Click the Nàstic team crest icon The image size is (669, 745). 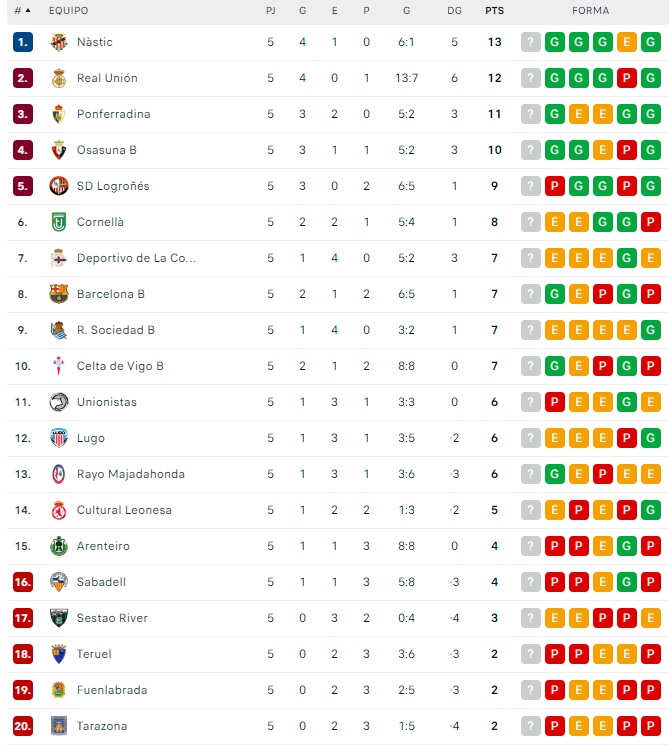click(x=59, y=42)
